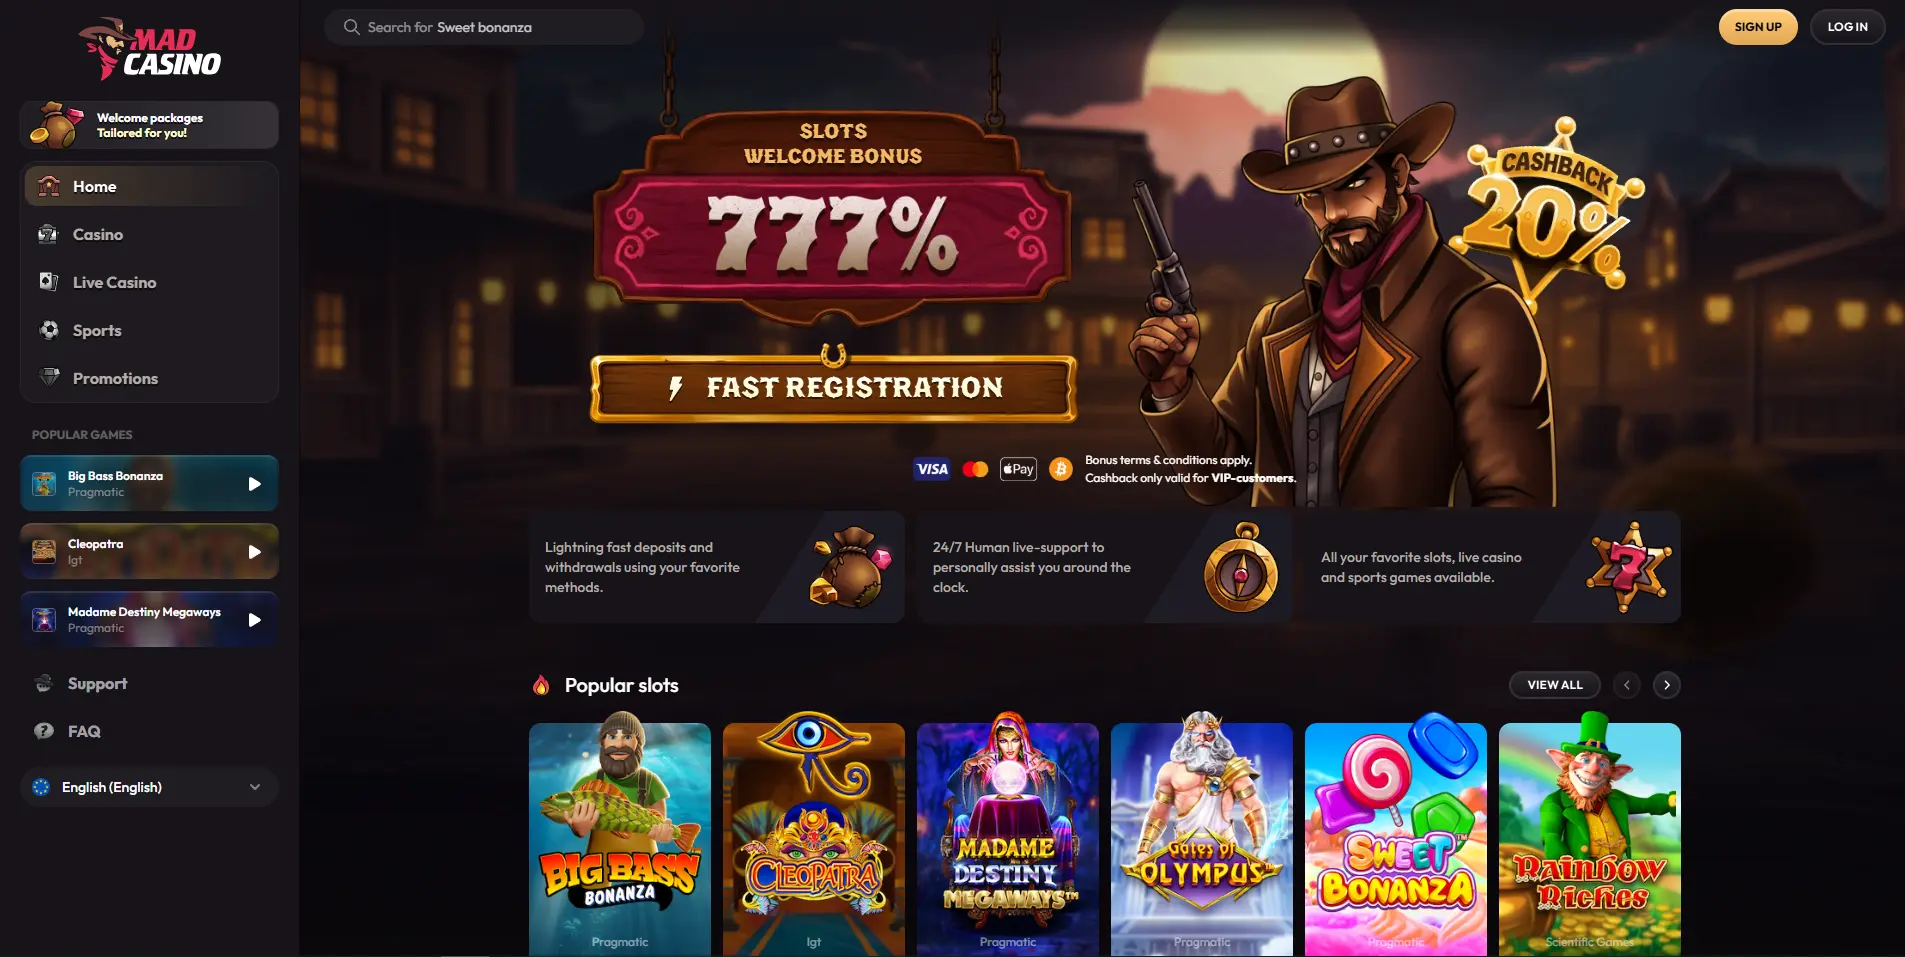Image resolution: width=1905 pixels, height=957 pixels.
Task: Click the Search for Sweet bonanza field
Action: 484,27
